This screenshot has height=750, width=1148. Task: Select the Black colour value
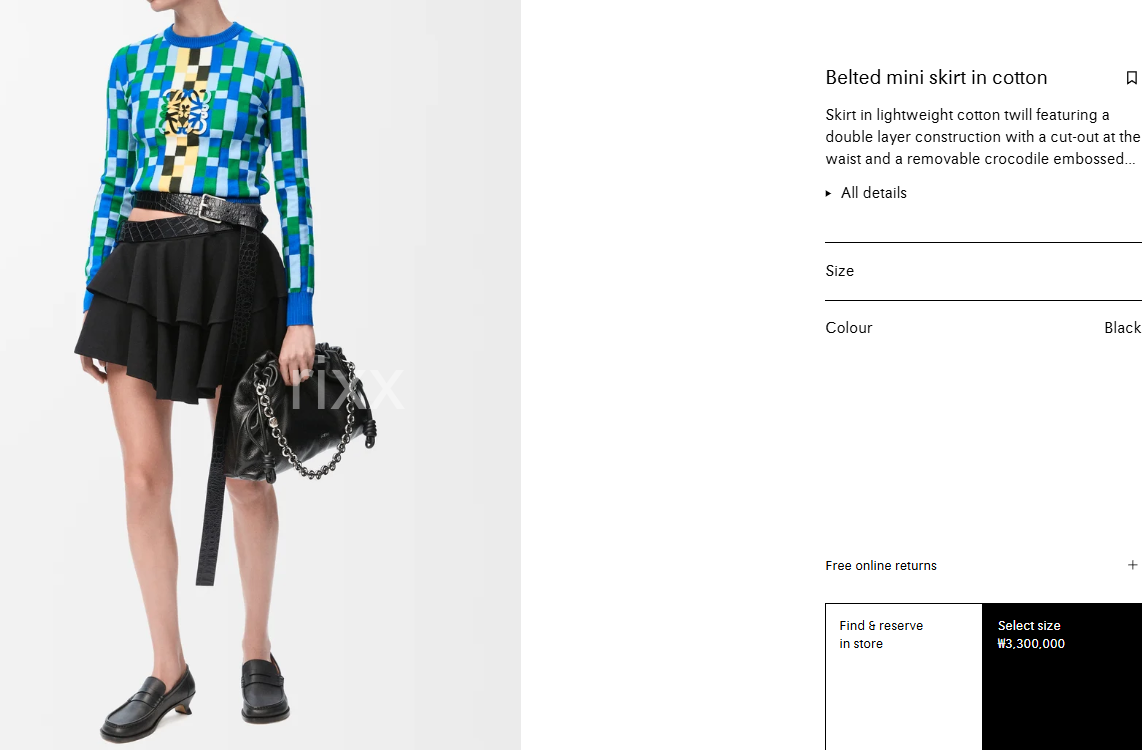pos(1122,328)
